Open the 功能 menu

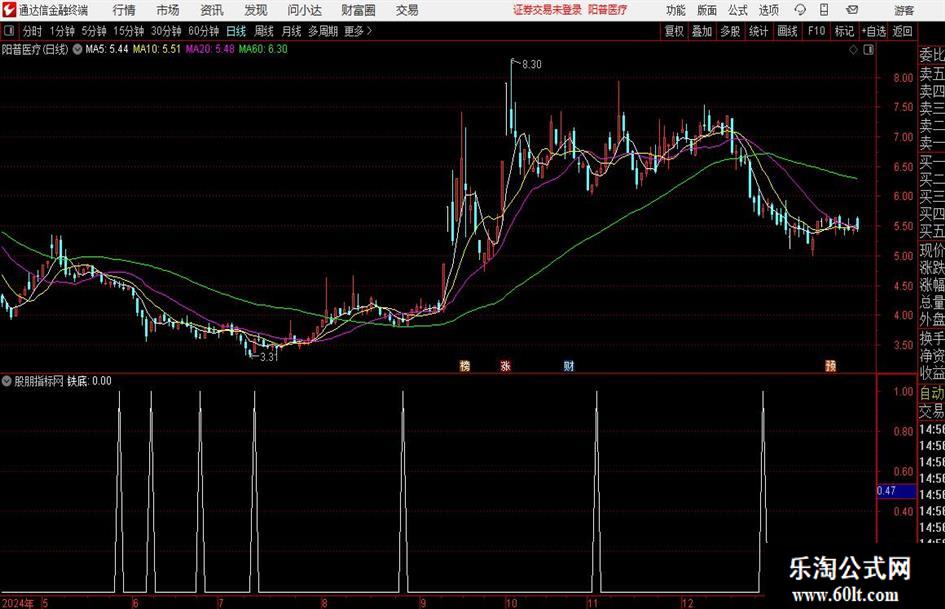(676, 10)
